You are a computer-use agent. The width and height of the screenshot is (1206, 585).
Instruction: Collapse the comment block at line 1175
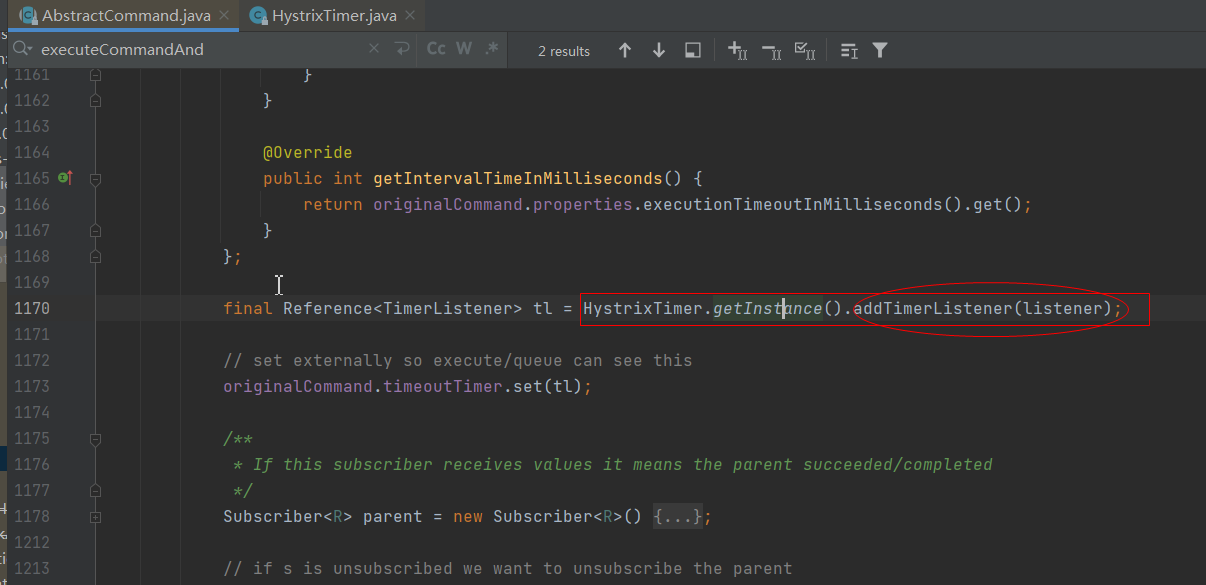pyautogui.click(x=95, y=438)
